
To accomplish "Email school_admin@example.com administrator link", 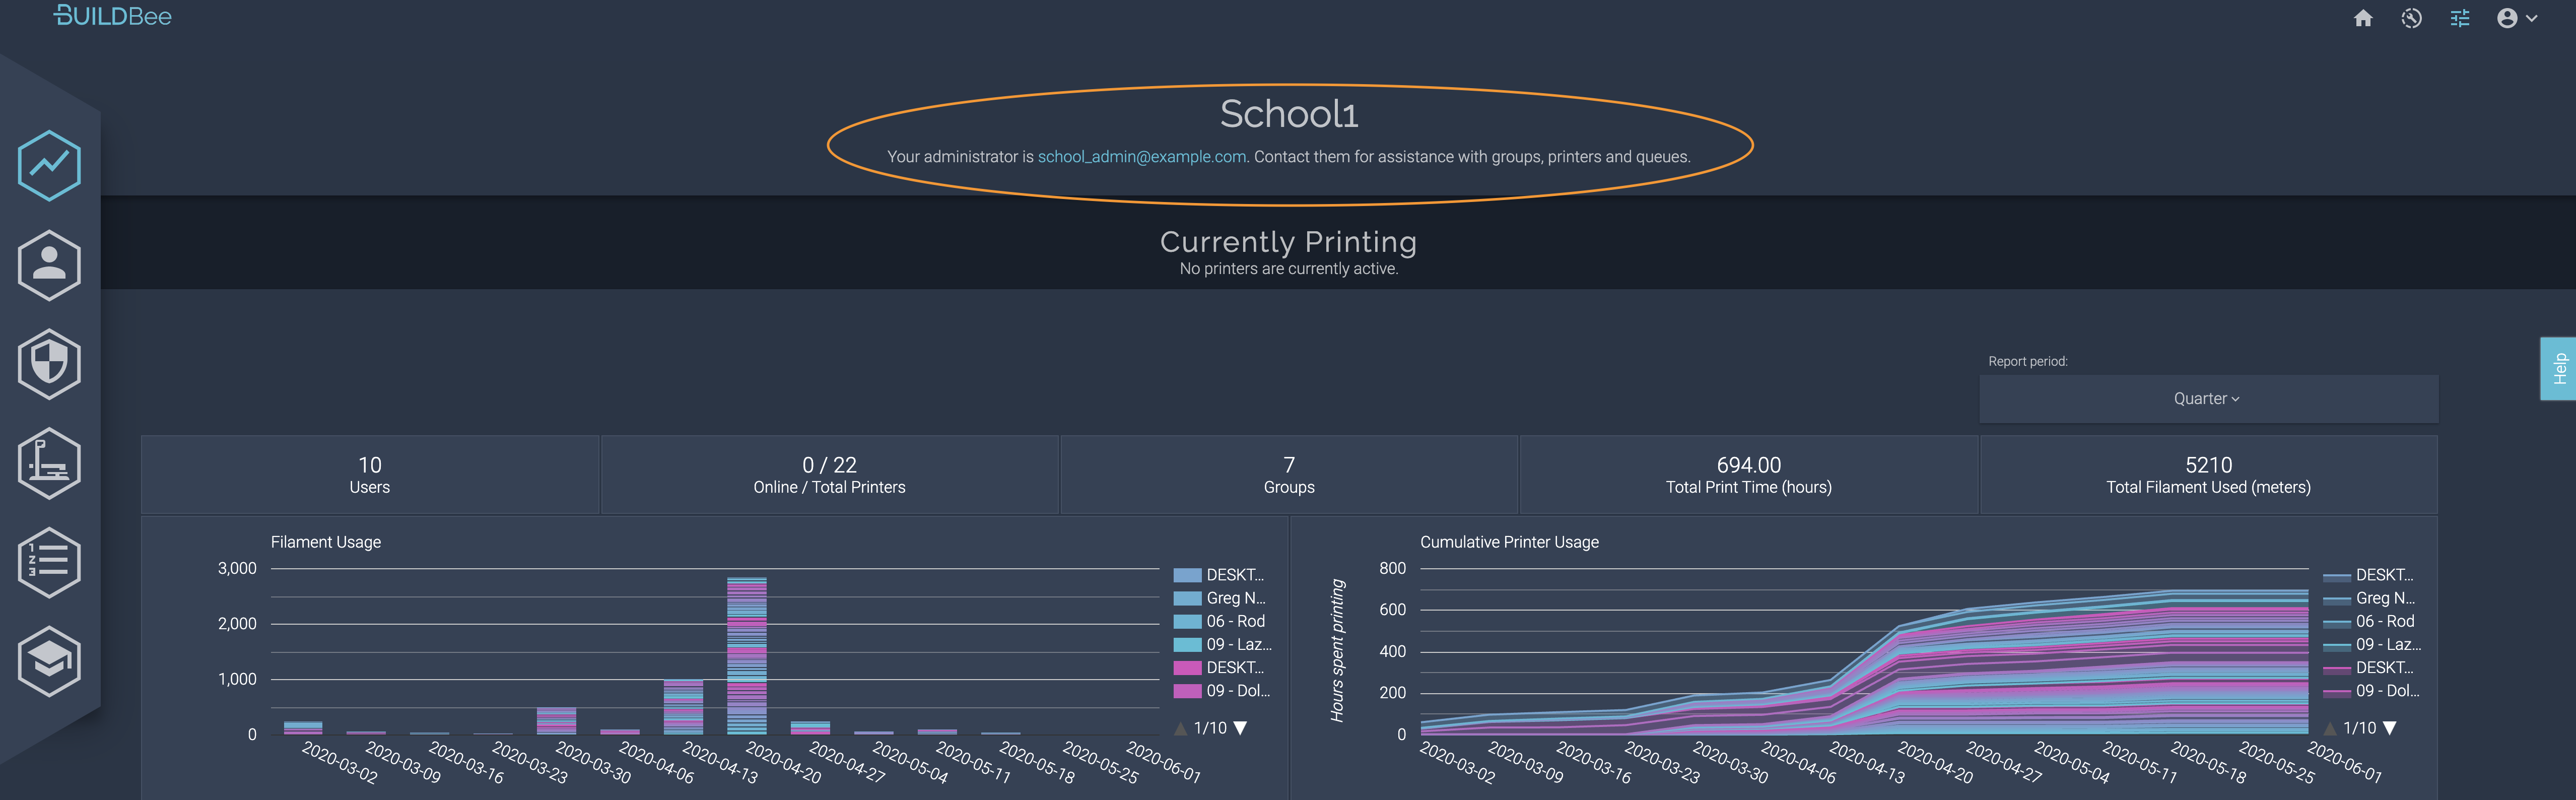I will tap(1142, 157).
